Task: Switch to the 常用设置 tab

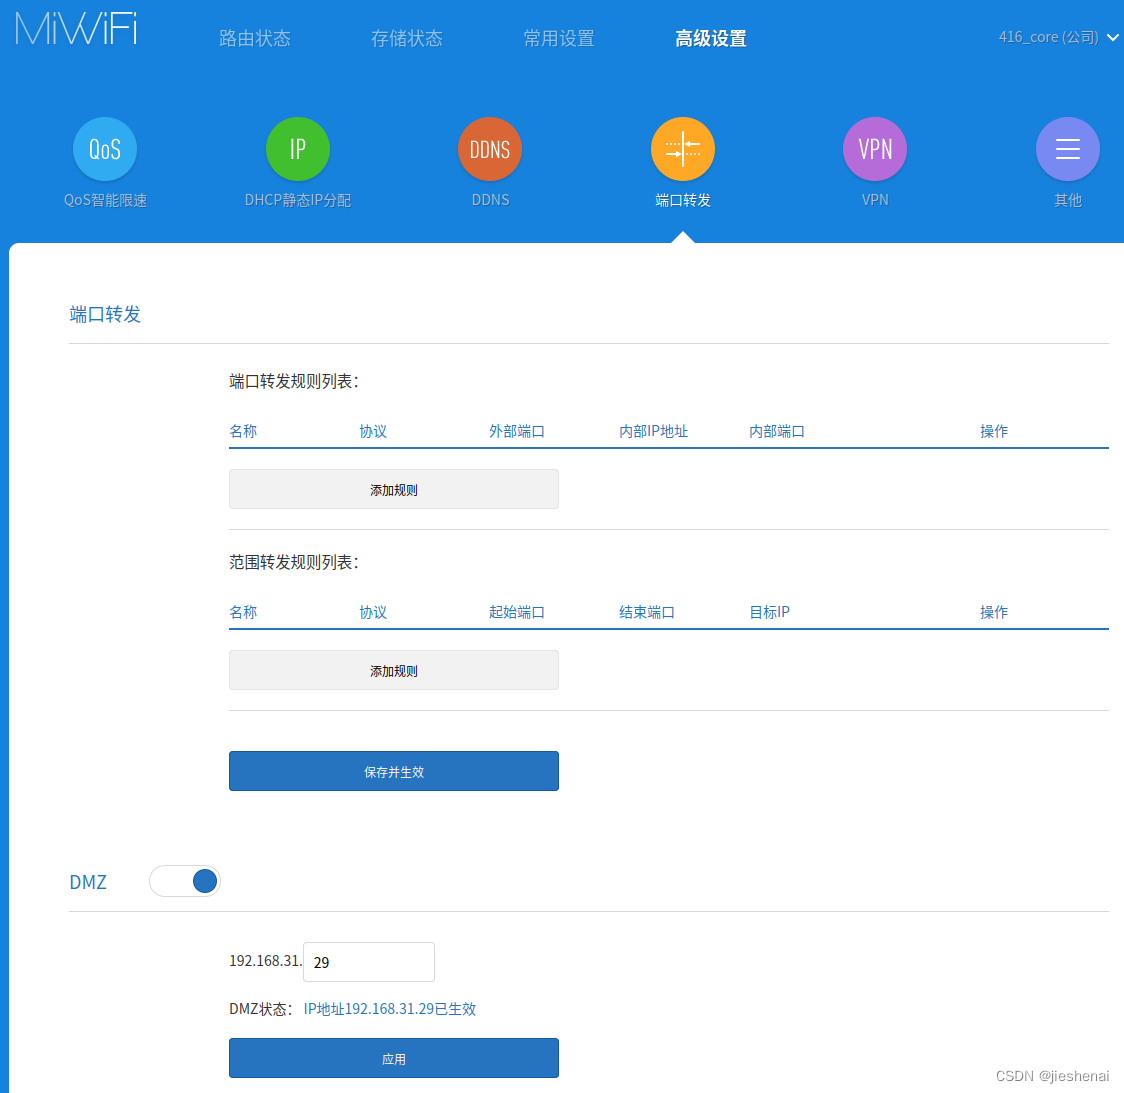Action: [x=558, y=38]
